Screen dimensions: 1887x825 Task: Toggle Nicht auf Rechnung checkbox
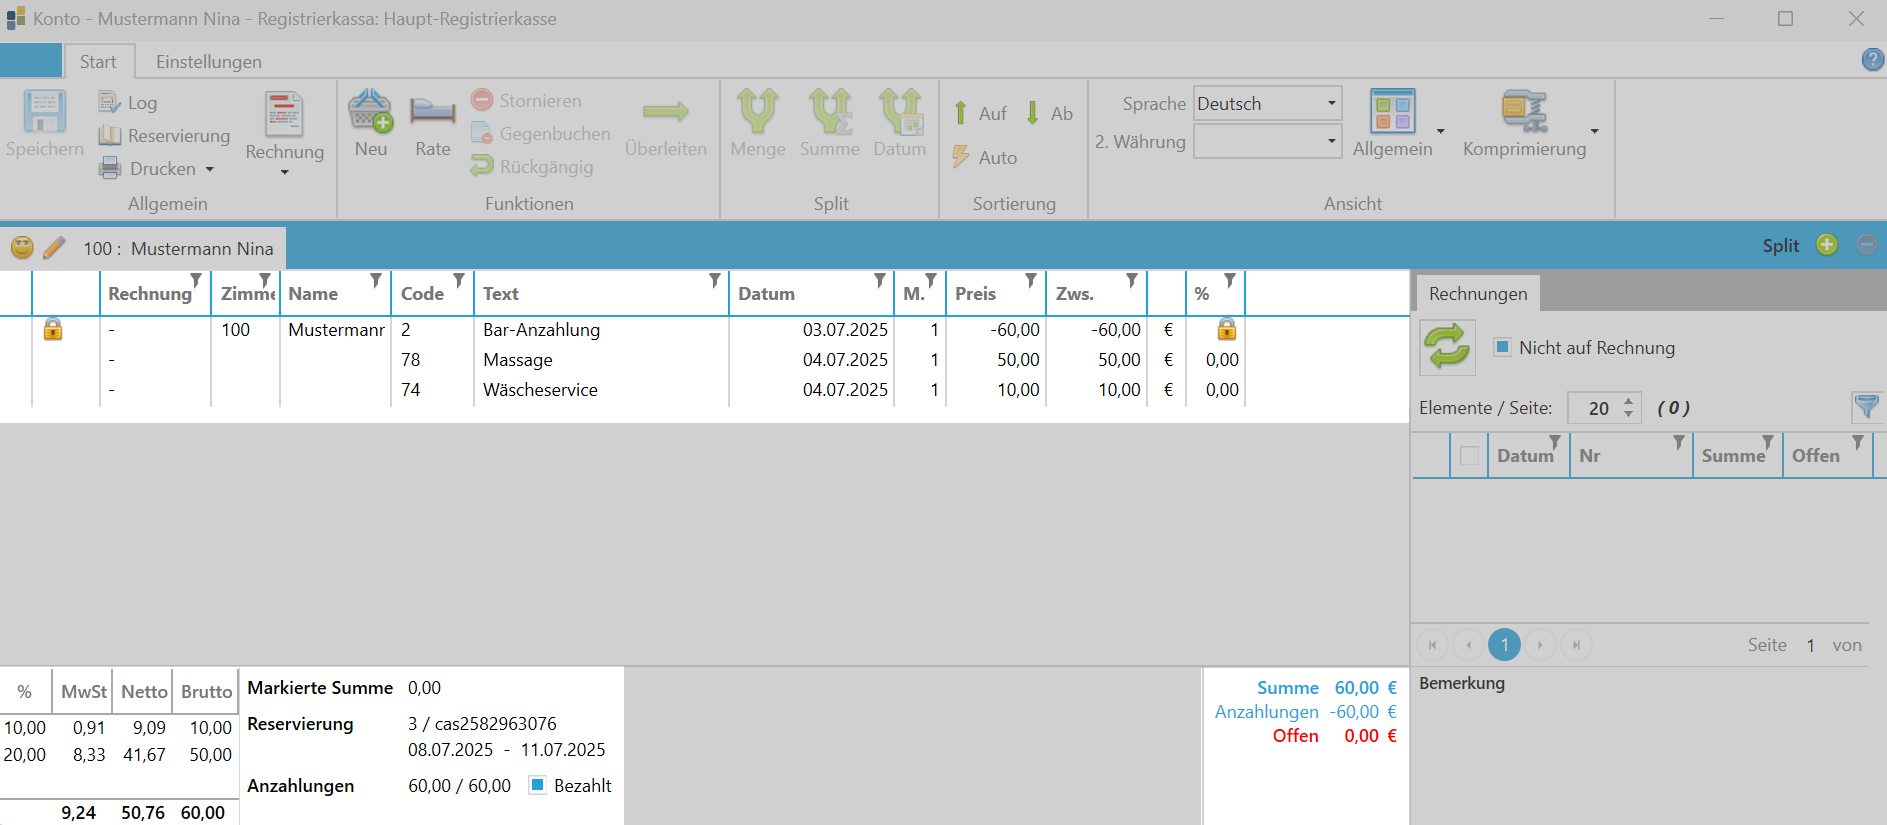point(1501,347)
